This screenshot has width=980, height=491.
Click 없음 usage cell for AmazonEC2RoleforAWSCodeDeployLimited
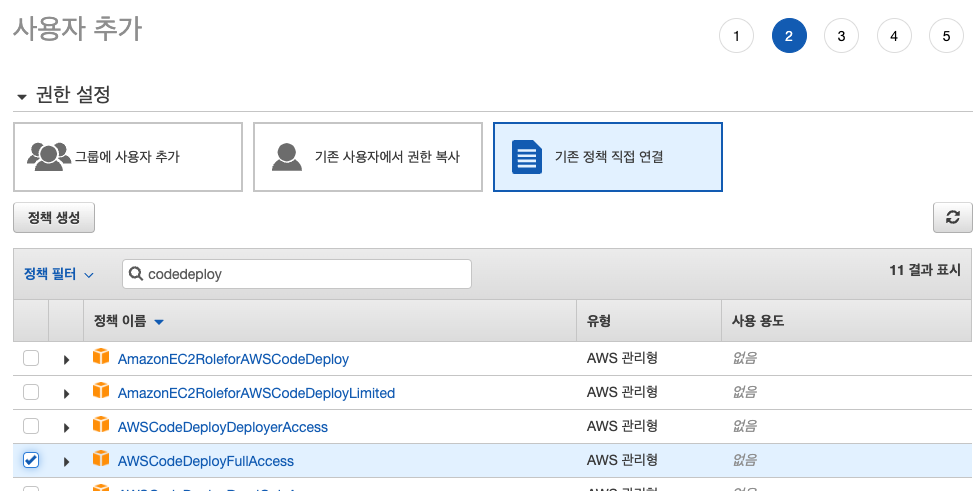(744, 392)
